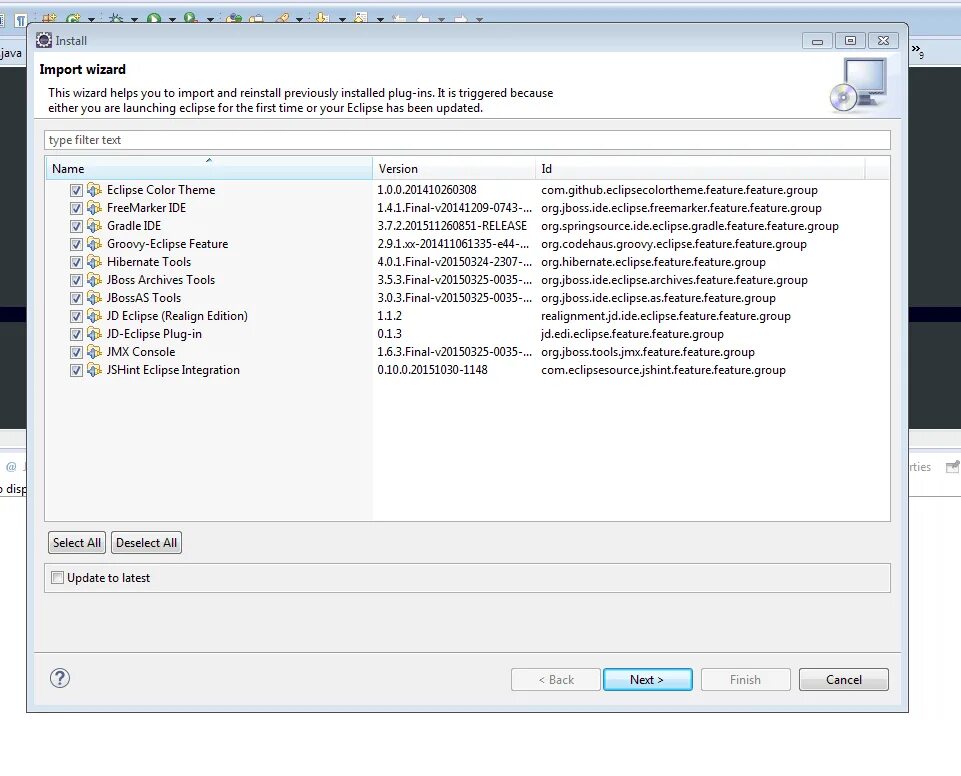
Task: Click the Next > button
Action: point(648,679)
